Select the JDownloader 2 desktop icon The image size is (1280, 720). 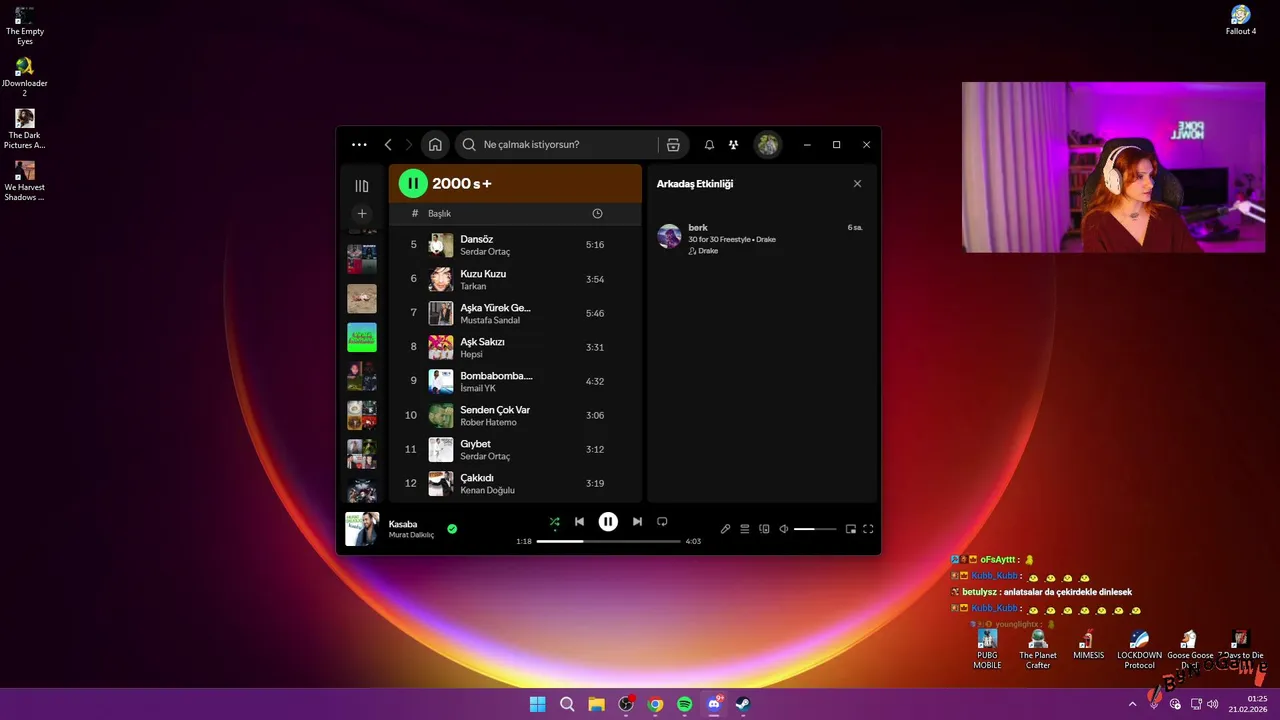tap(25, 77)
